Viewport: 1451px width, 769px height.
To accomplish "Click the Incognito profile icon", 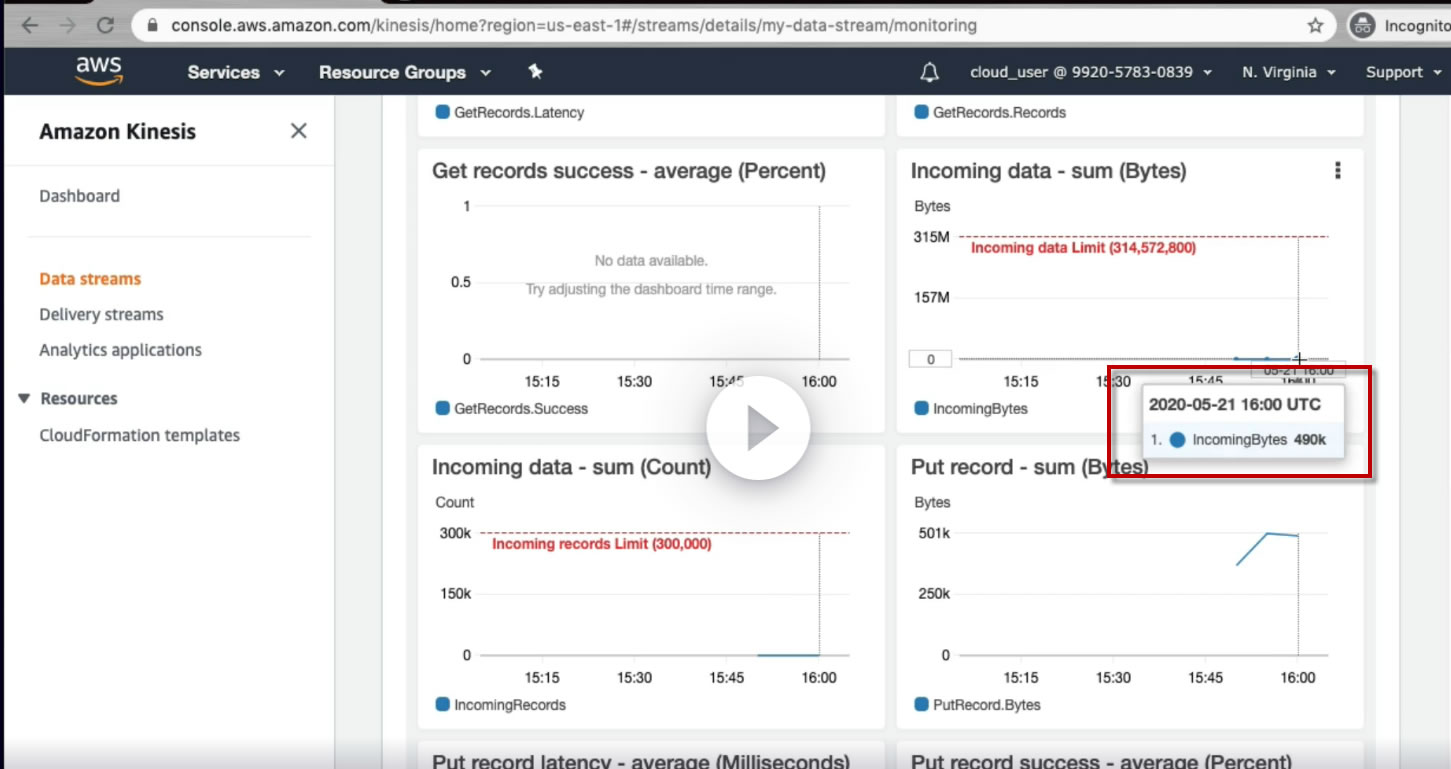I will coord(1361,26).
